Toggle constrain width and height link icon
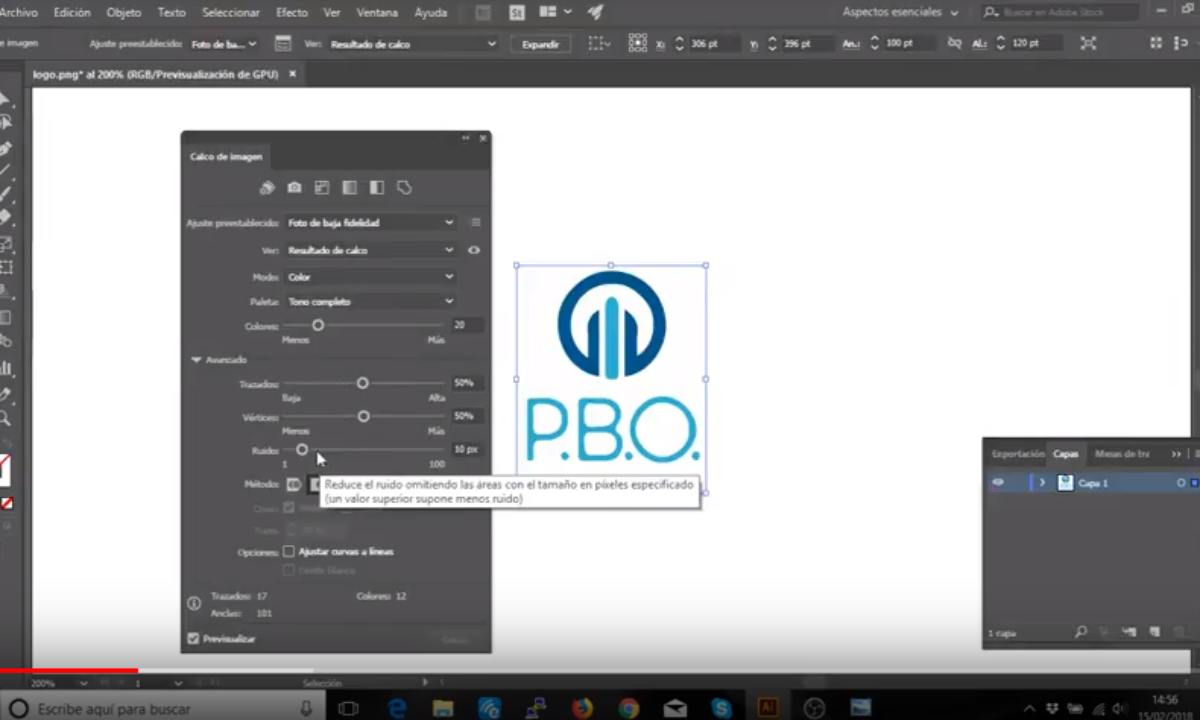 tap(954, 44)
